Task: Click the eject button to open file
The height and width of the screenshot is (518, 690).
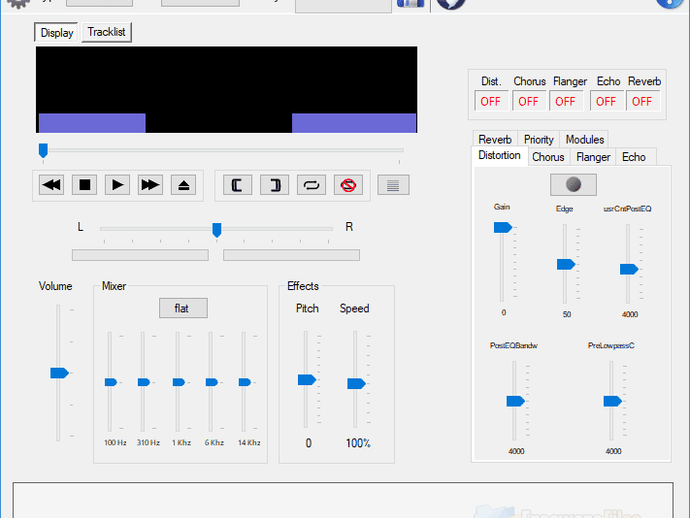Action: tap(184, 185)
